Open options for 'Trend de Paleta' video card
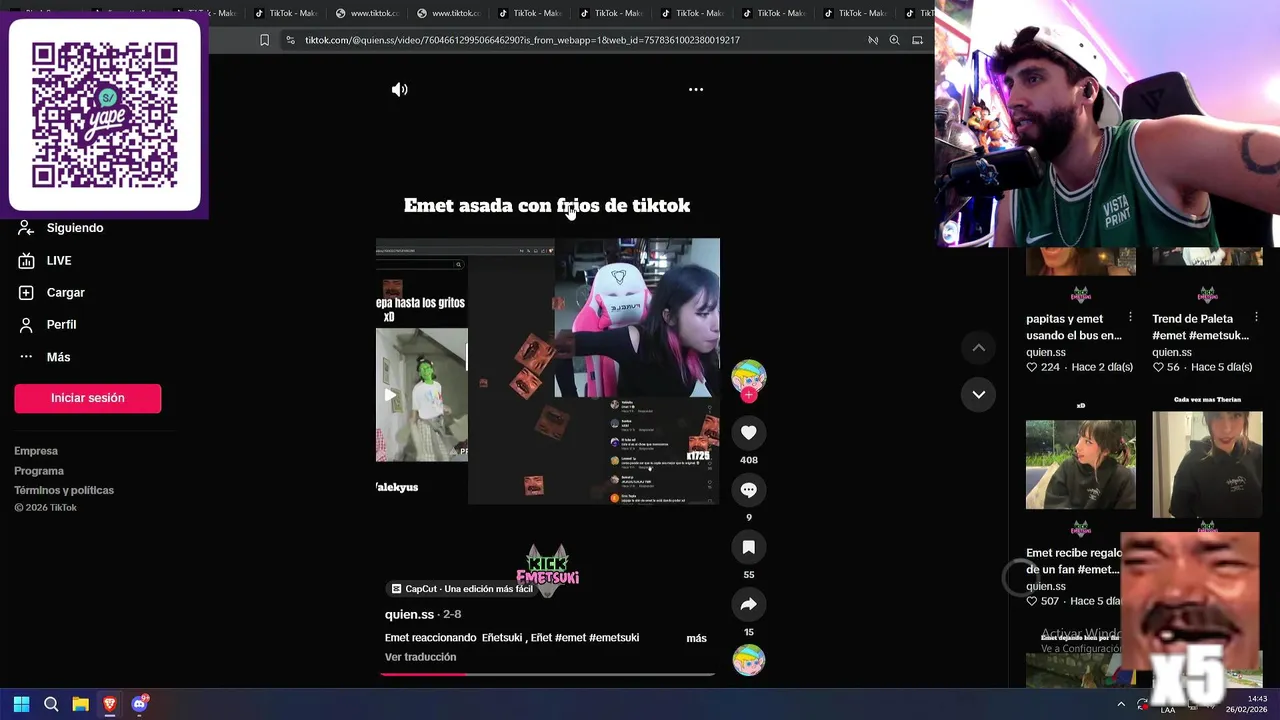Image resolution: width=1280 pixels, height=720 pixels. 1257,317
